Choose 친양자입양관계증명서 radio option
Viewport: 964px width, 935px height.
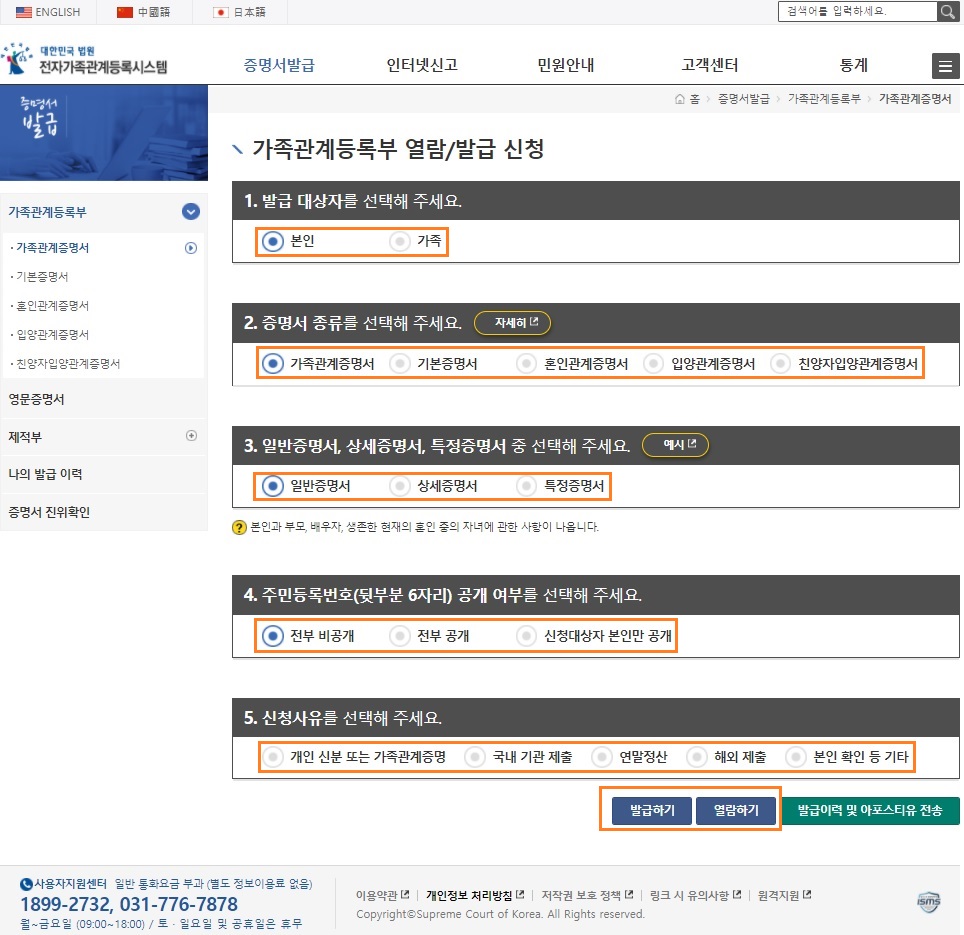pyautogui.click(x=780, y=364)
